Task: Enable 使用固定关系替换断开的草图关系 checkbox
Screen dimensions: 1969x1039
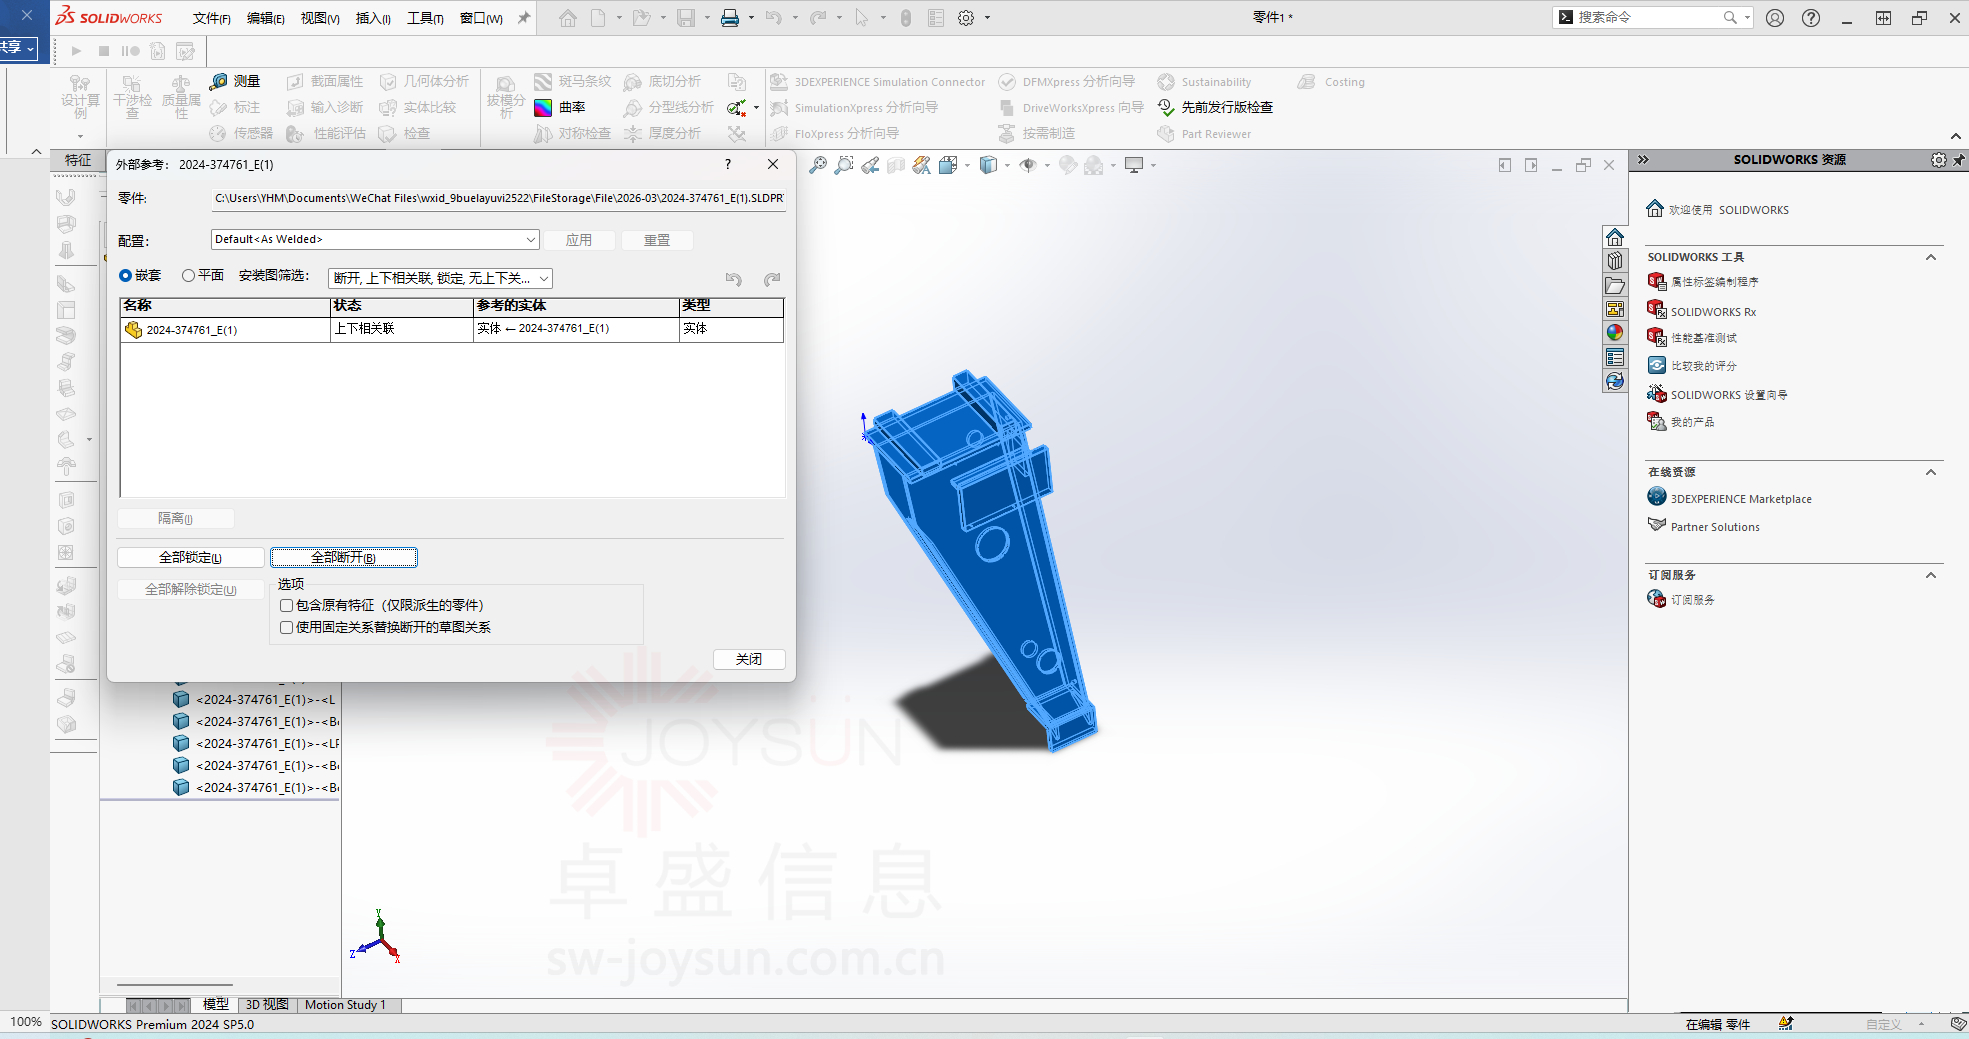Action: [x=287, y=628]
